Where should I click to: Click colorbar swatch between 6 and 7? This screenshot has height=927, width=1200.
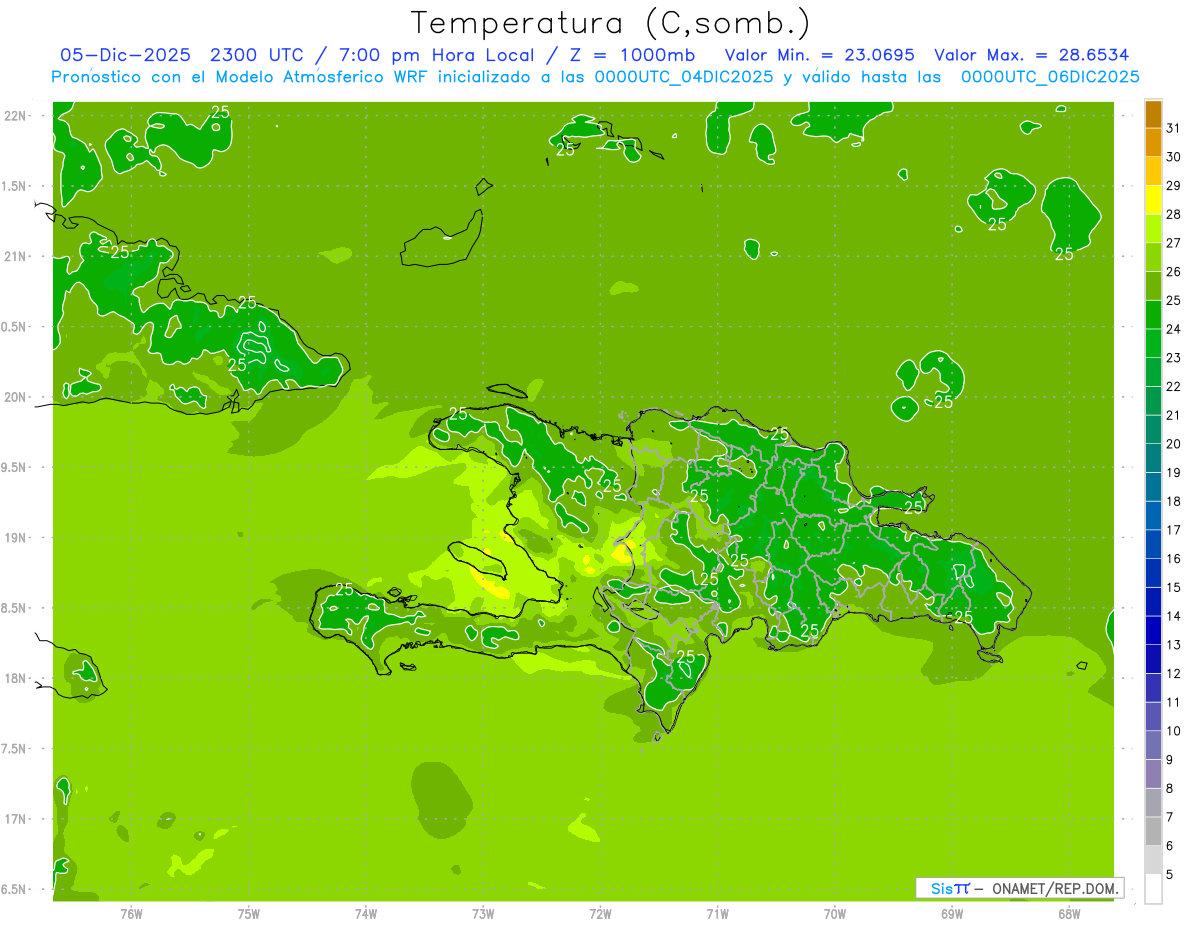1153,831
